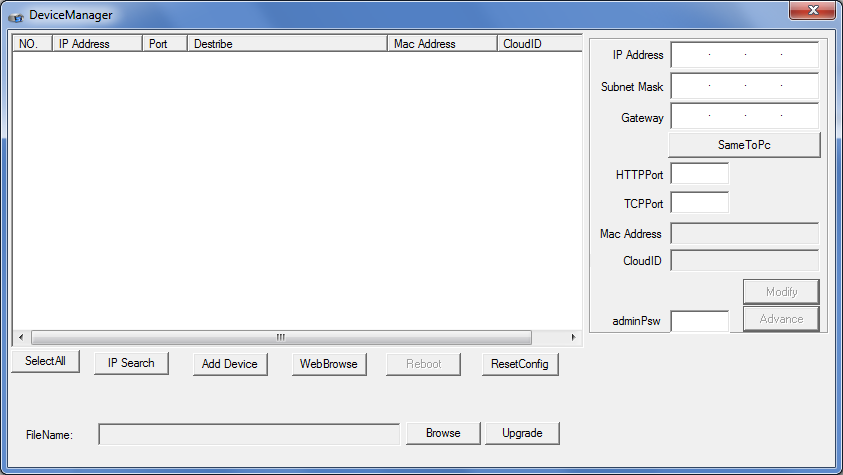
Task: Click the DeviceManager title bar icon
Action: [16, 17]
